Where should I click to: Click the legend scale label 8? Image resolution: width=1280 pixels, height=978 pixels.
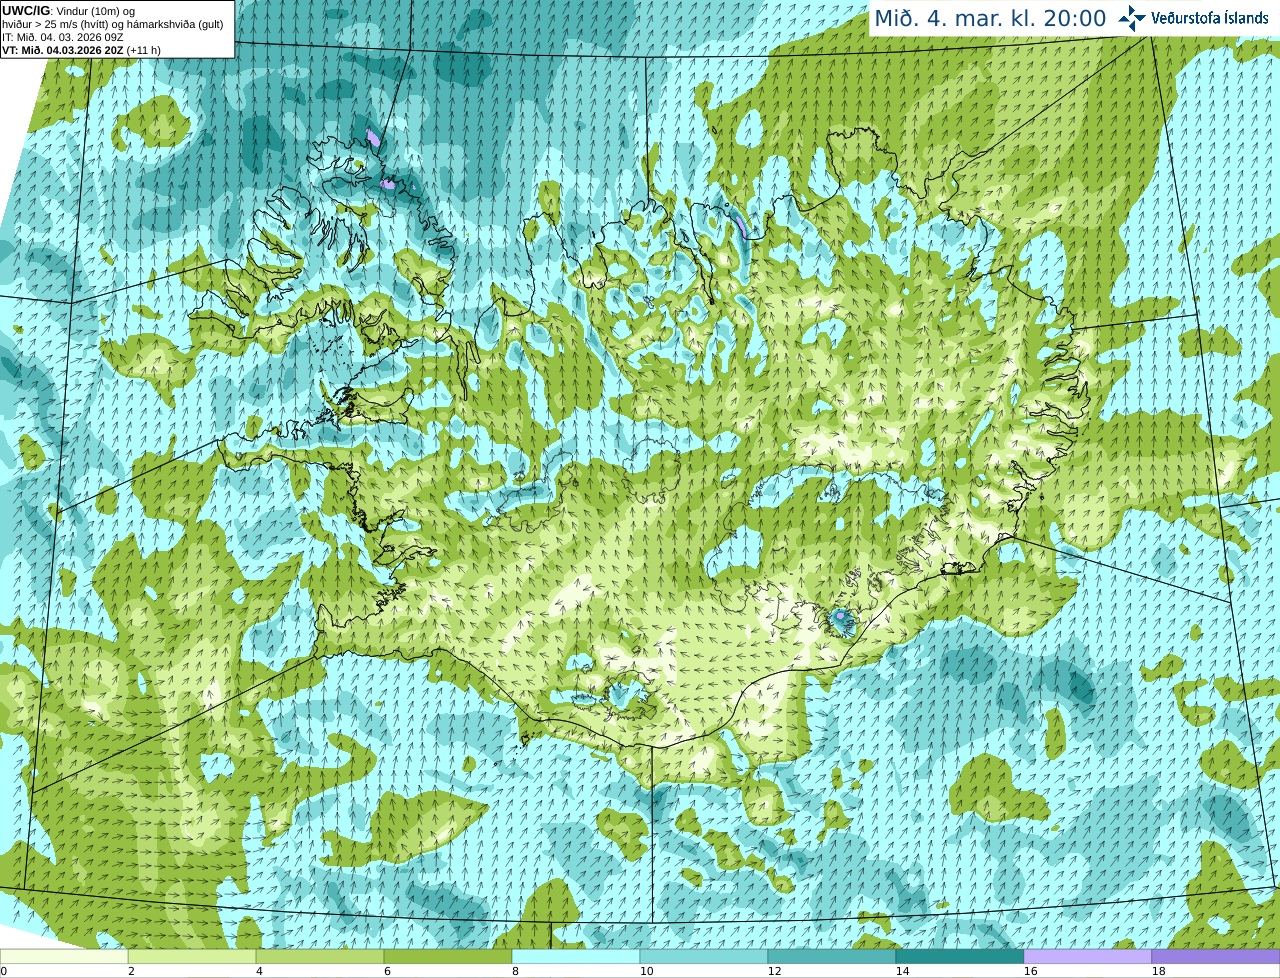(x=515, y=971)
